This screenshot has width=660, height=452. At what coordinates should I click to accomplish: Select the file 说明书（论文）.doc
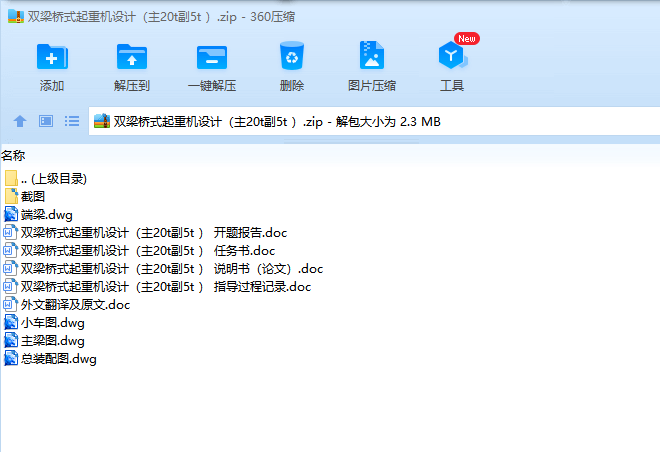click(x=172, y=269)
